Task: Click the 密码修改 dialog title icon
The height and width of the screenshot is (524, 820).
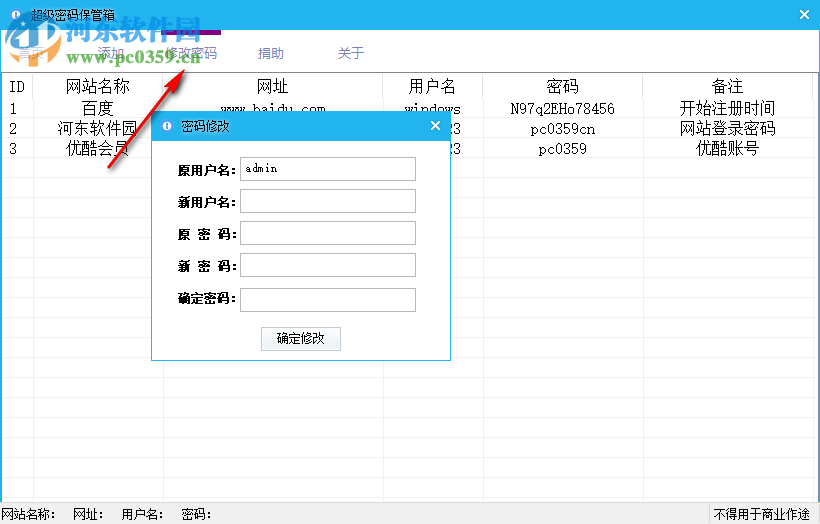Action: tap(167, 126)
